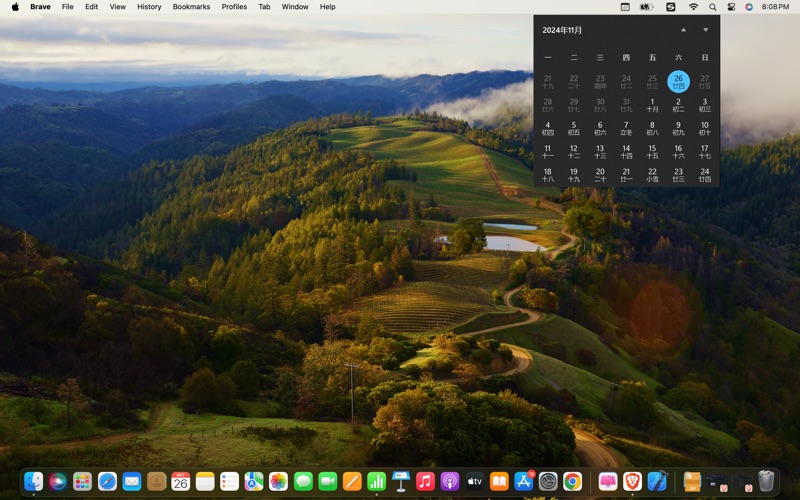Open Spotlight search magnifier icon
The width and height of the screenshot is (800, 500).
point(712,7)
